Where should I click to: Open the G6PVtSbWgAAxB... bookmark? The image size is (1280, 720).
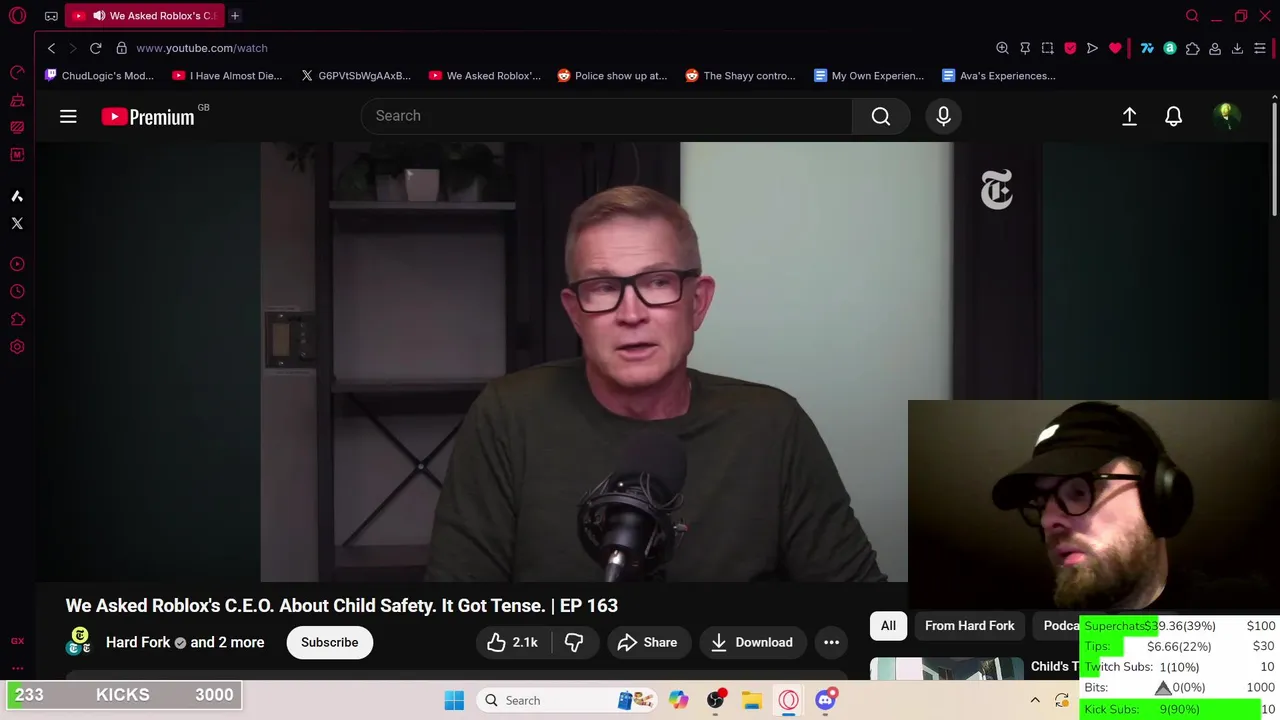tap(356, 76)
